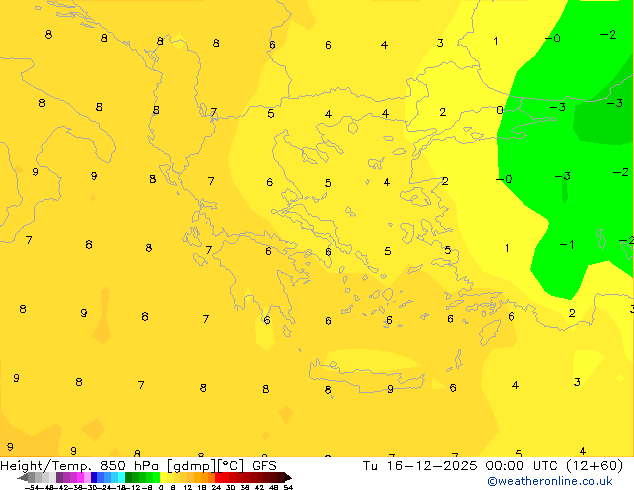This screenshot has height=490, width=634.
Task: Click the dark maroon right arrow end of the legend
Action: 288,477
